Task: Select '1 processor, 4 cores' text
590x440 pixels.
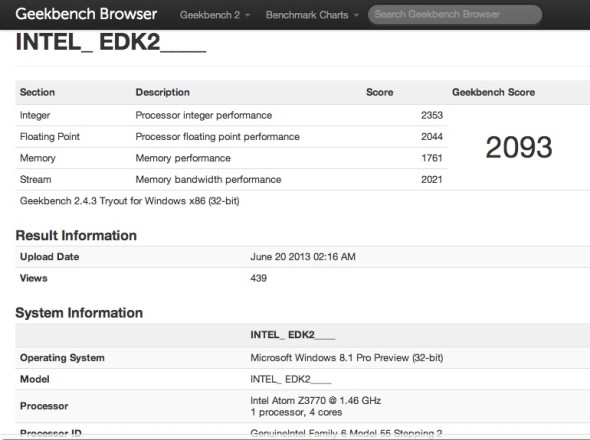Action: coord(296,413)
